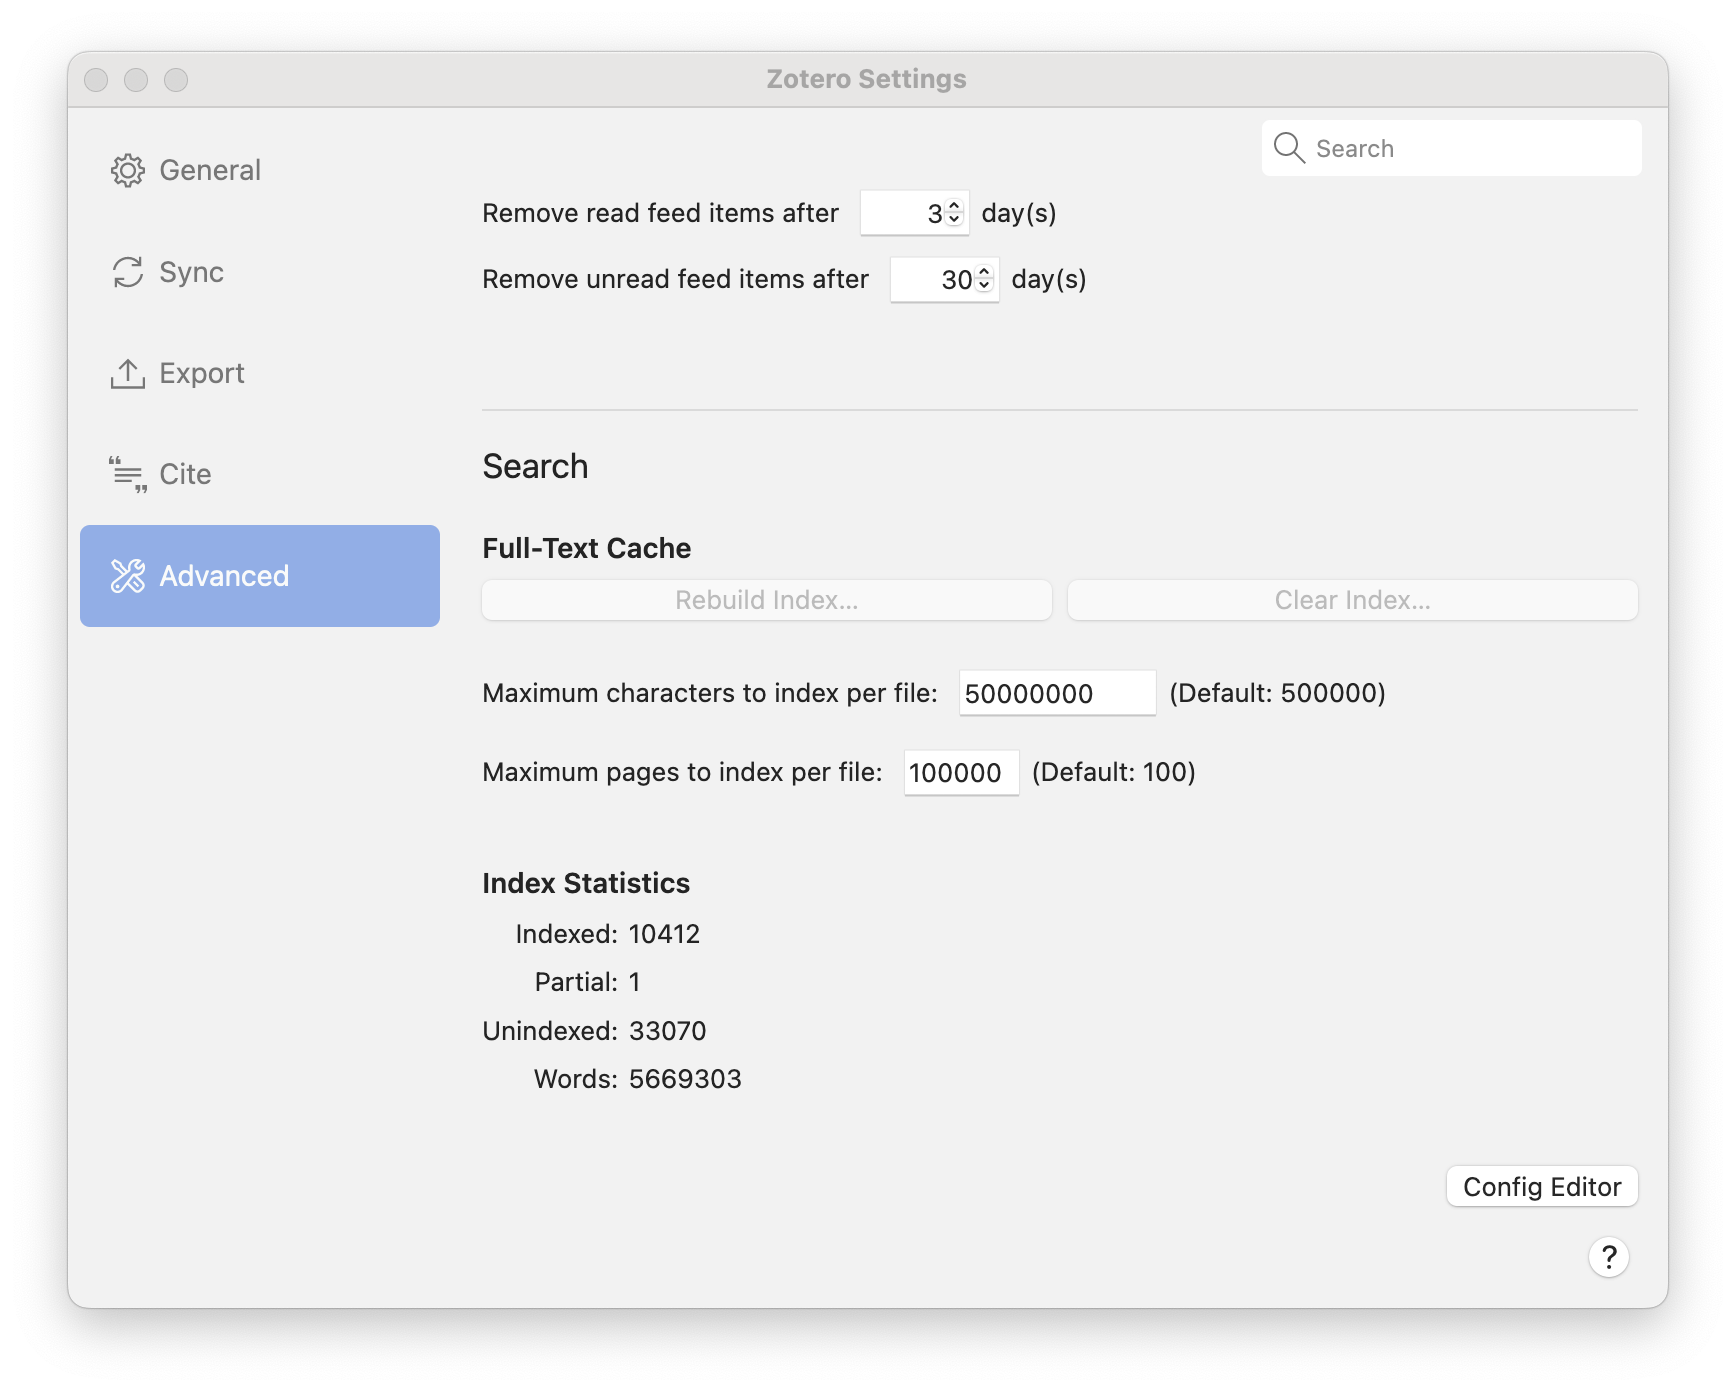The height and width of the screenshot is (1392, 1736).
Task: Click the magnifying glass search icon
Action: [x=1289, y=148]
